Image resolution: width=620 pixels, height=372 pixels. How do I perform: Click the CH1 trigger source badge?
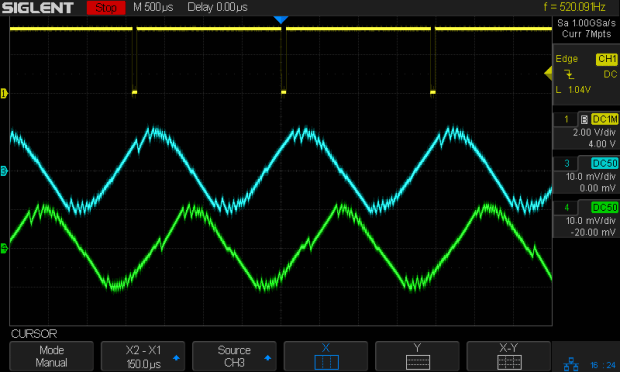pyautogui.click(x=607, y=59)
